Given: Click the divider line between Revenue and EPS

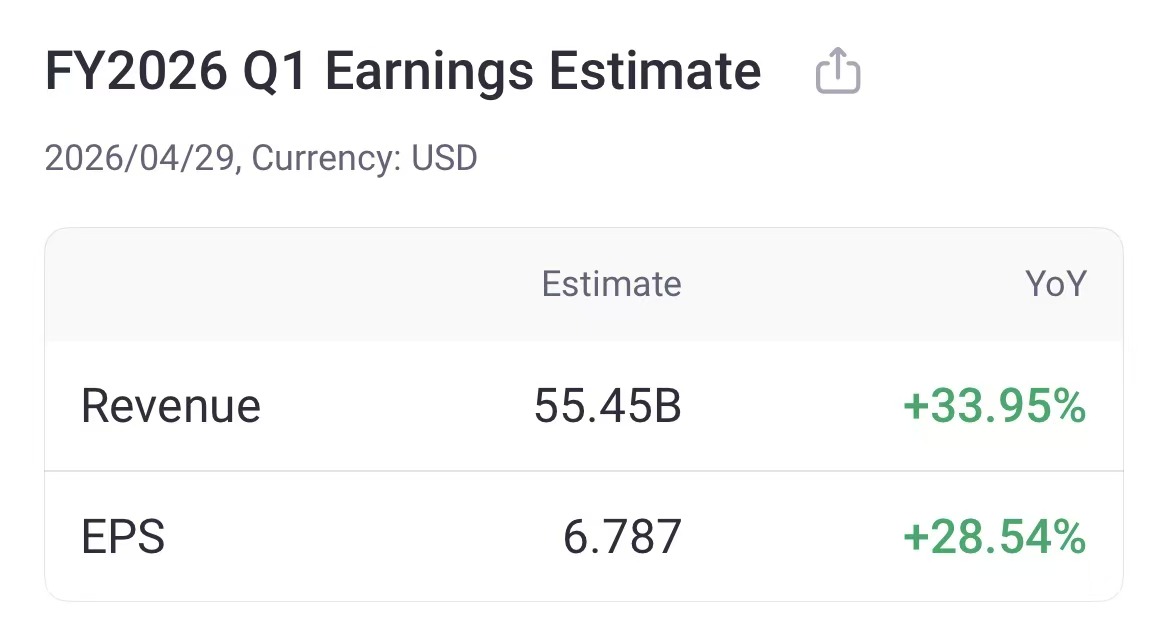Looking at the screenshot, I should point(584,471).
